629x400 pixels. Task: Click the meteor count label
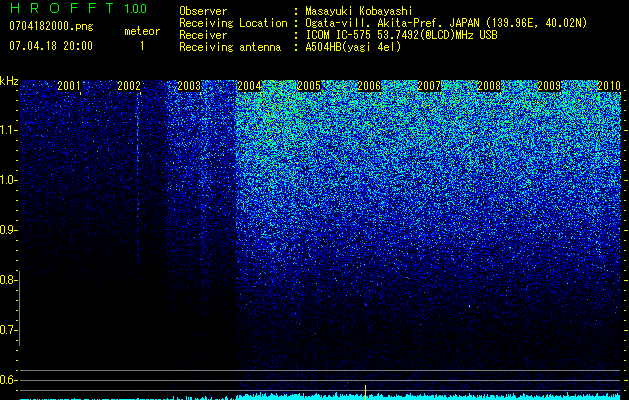pos(142,31)
